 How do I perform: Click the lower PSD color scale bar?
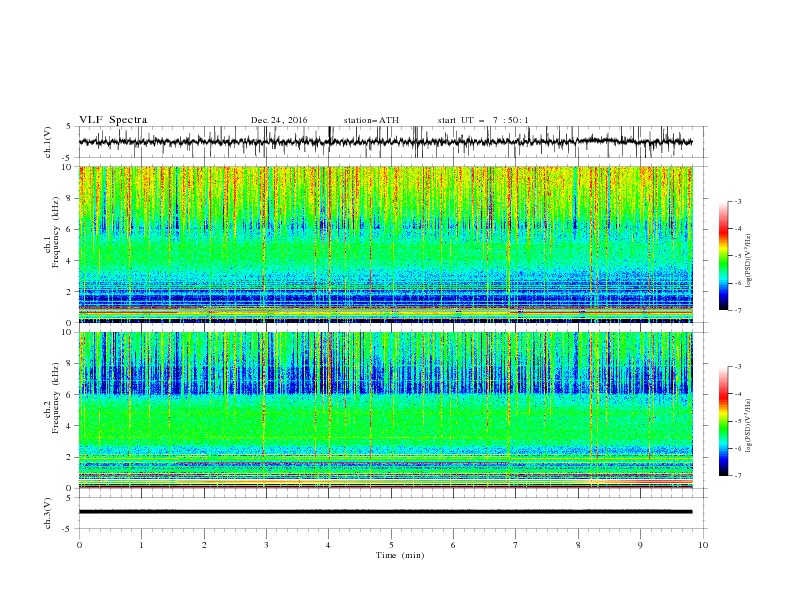723,421
